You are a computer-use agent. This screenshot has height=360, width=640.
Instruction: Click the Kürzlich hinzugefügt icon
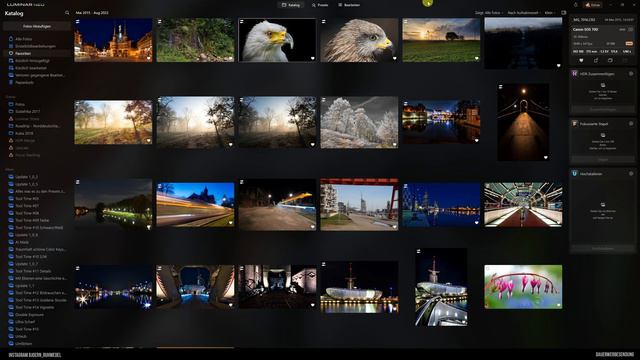11,60
